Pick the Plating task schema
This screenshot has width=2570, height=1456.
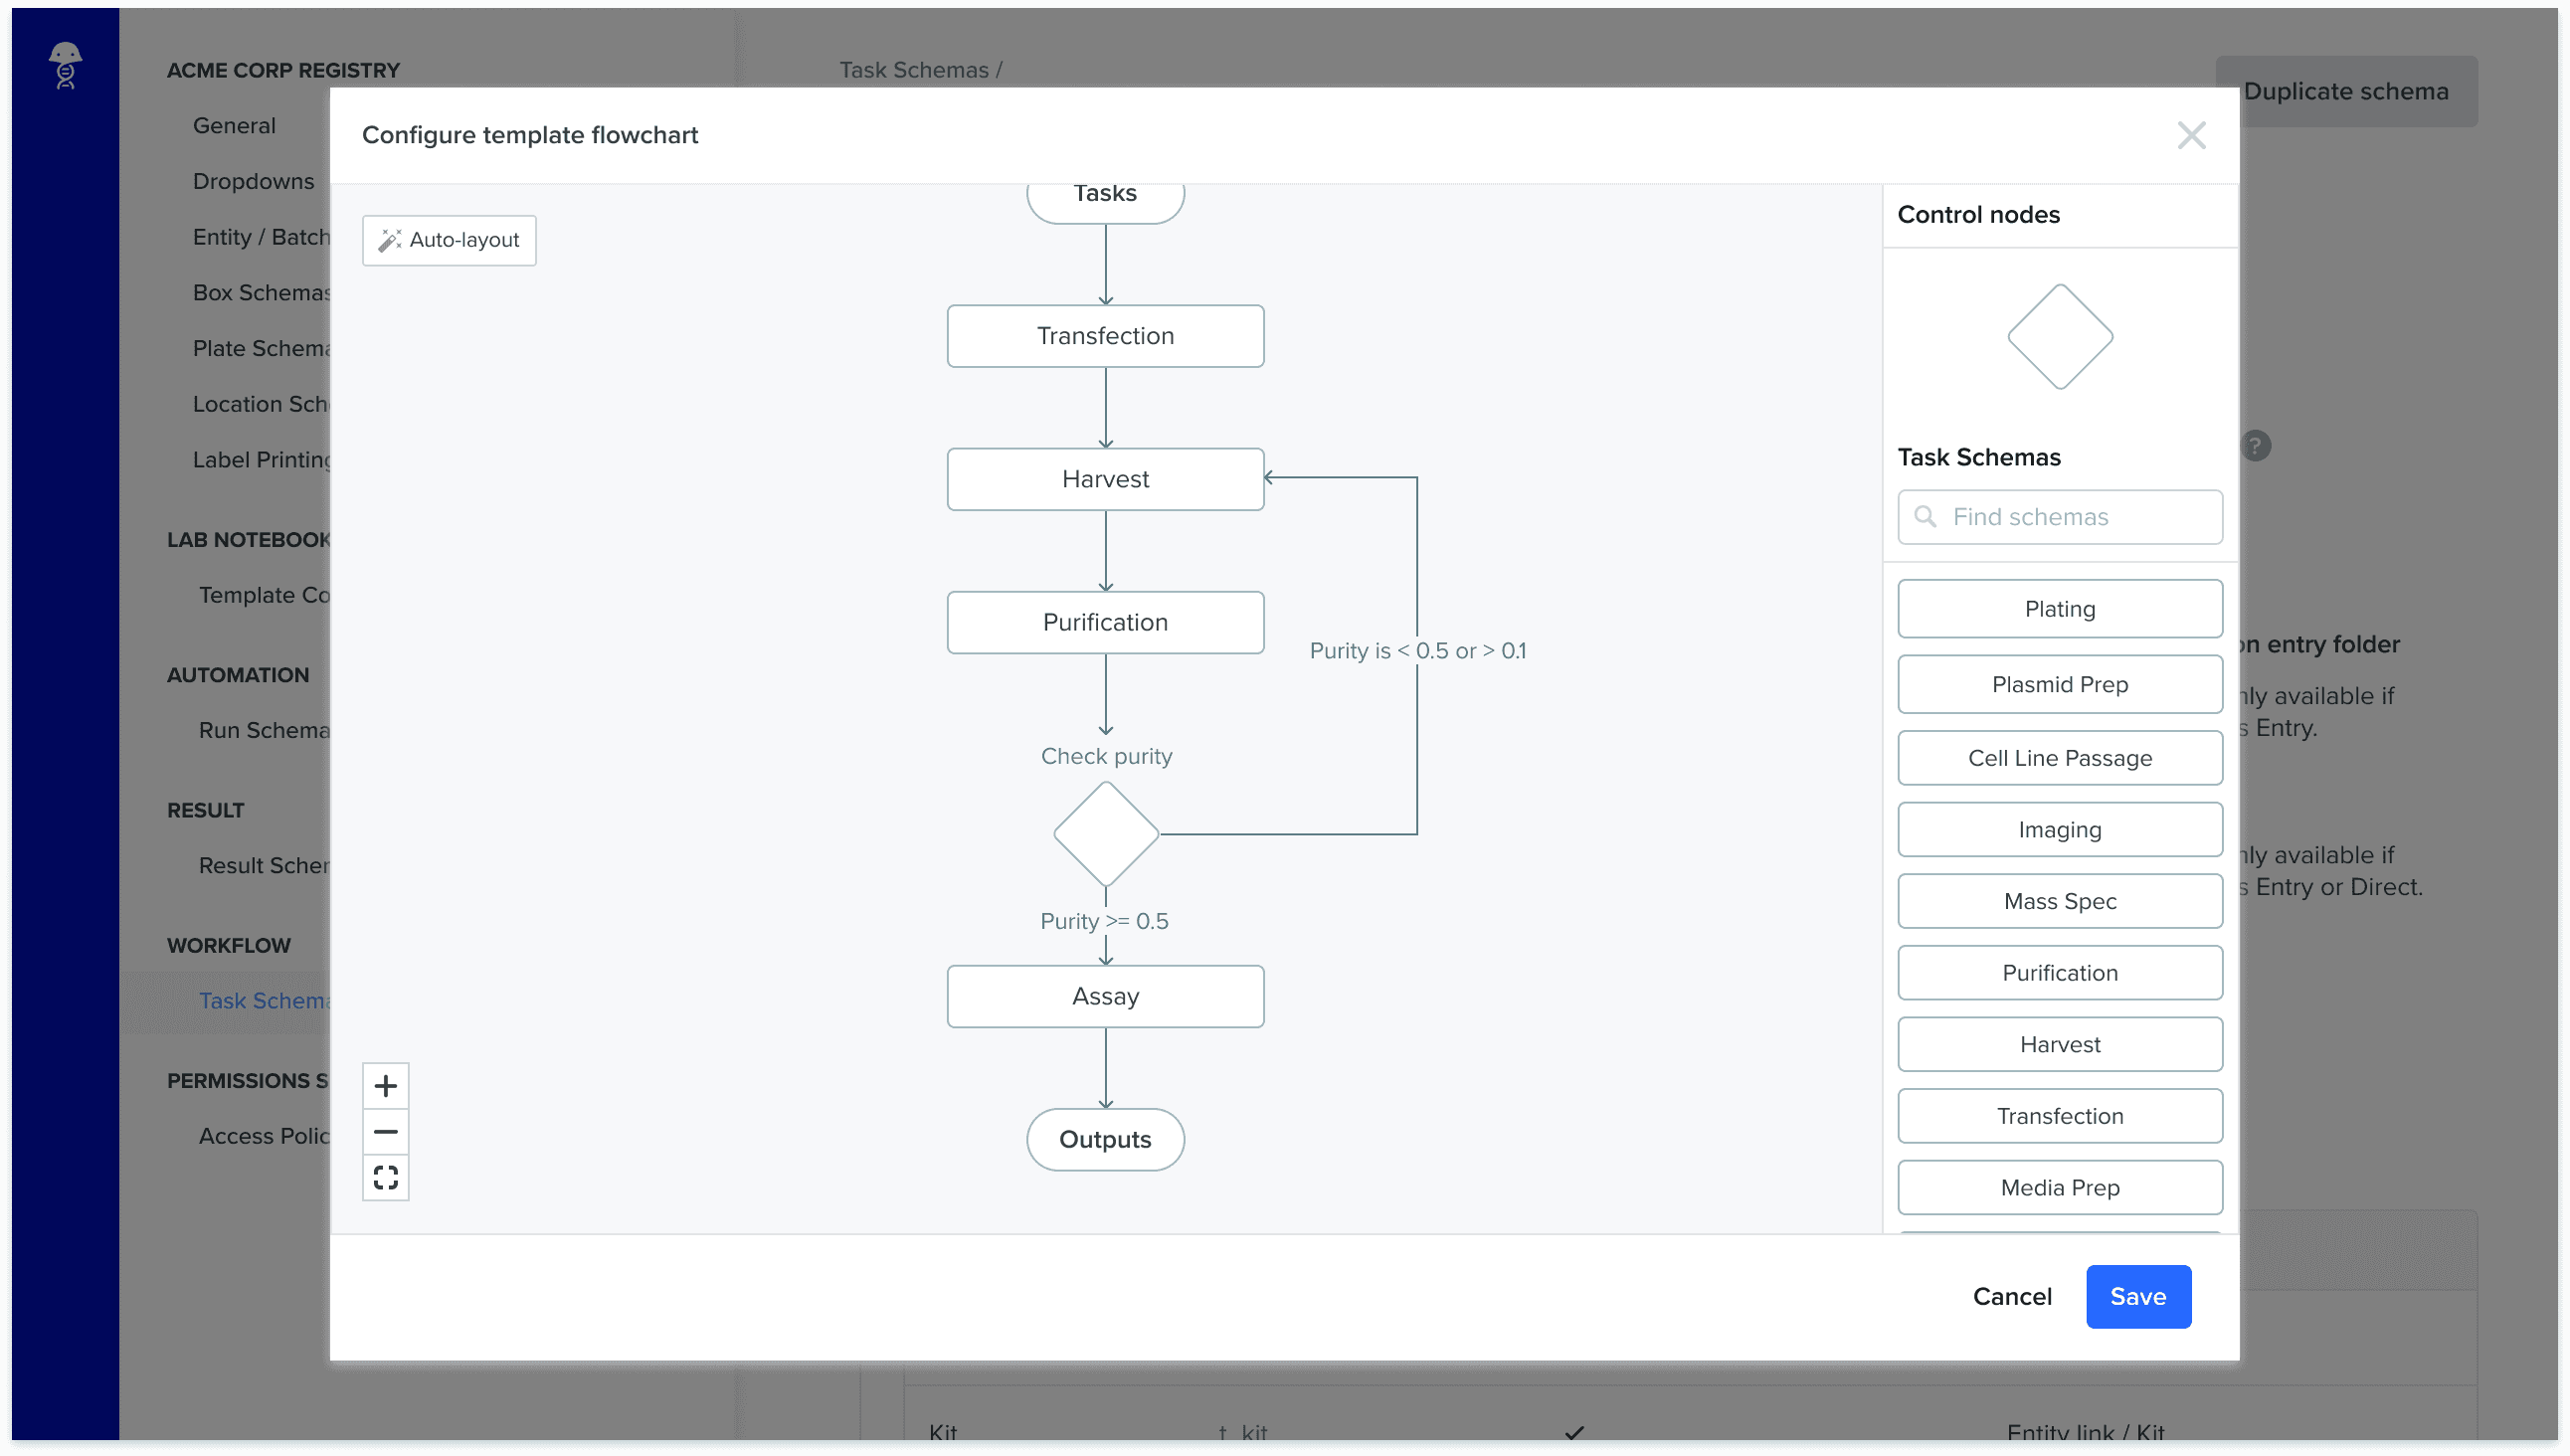coord(2060,609)
